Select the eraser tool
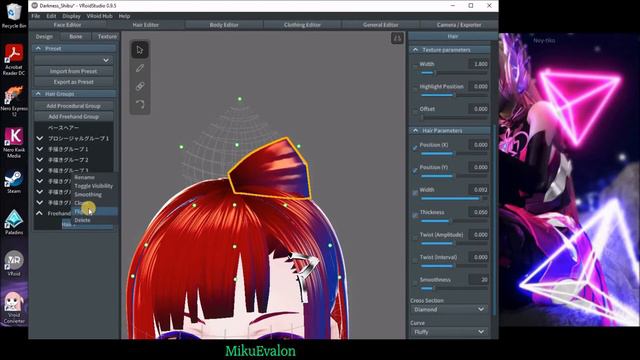Viewport: 640px width, 360px height. pos(140,86)
